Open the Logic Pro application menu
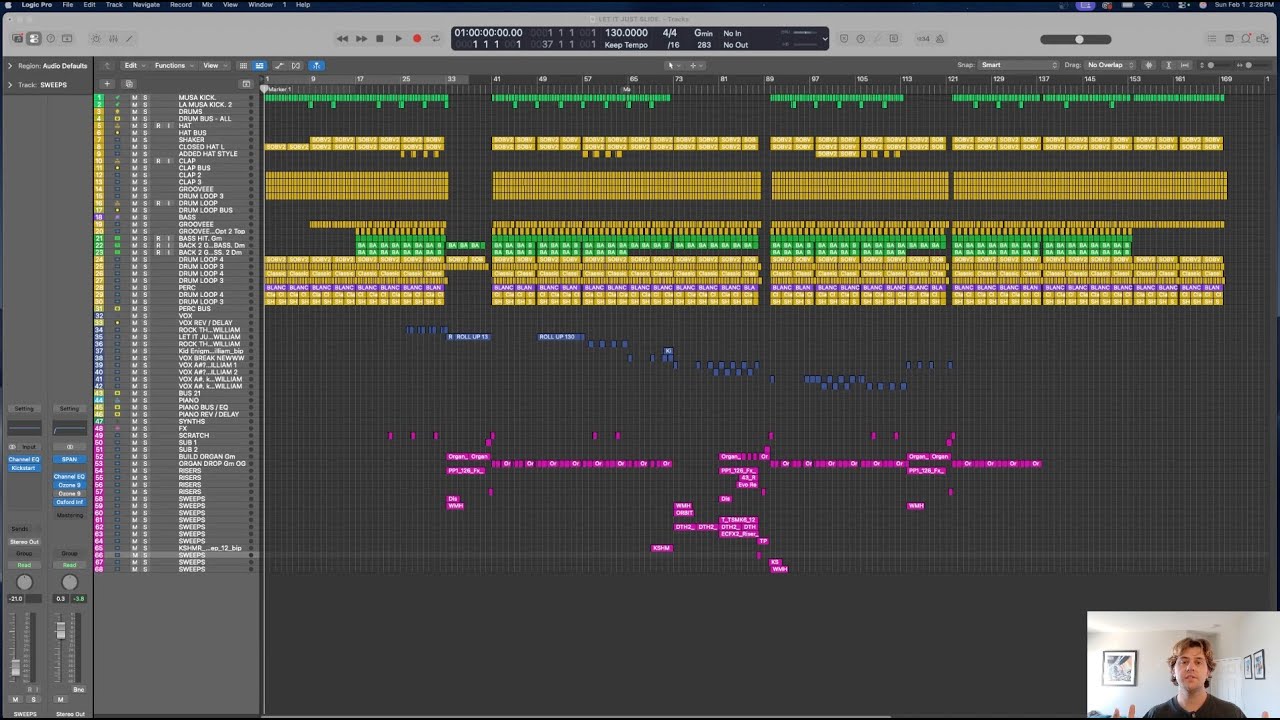Image resolution: width=1280 pixels, height=720 pixels. [x=37, y=5]
